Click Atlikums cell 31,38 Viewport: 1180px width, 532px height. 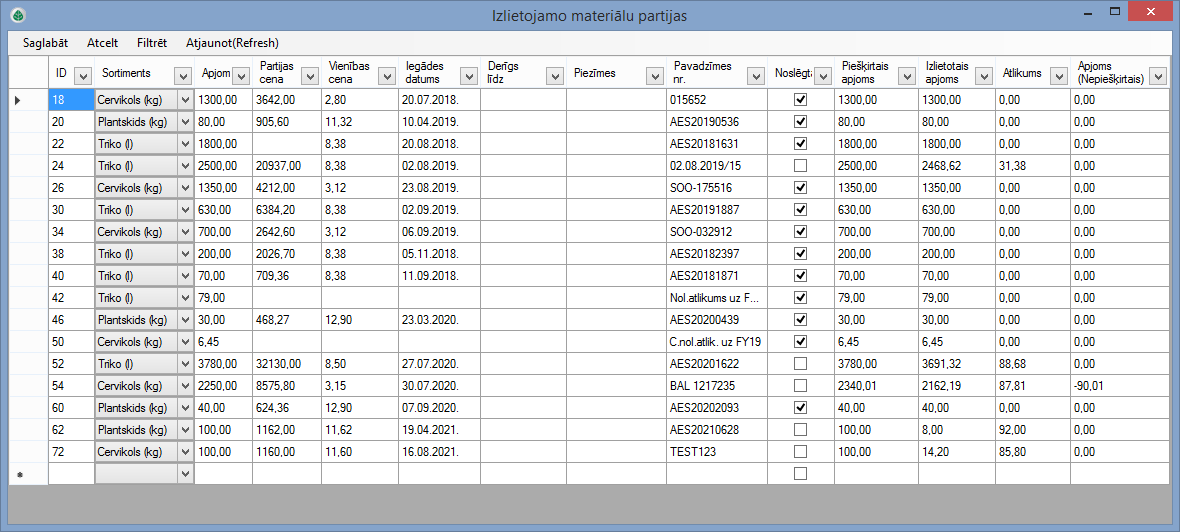click(1032, 166)
